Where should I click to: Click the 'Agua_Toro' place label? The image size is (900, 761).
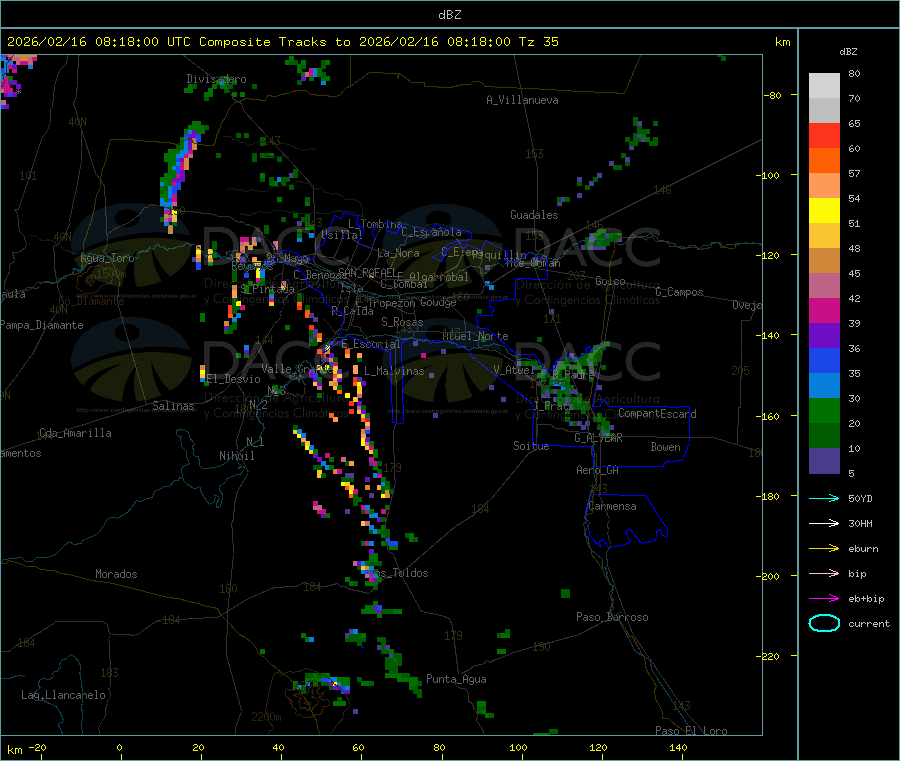(107, 258)
